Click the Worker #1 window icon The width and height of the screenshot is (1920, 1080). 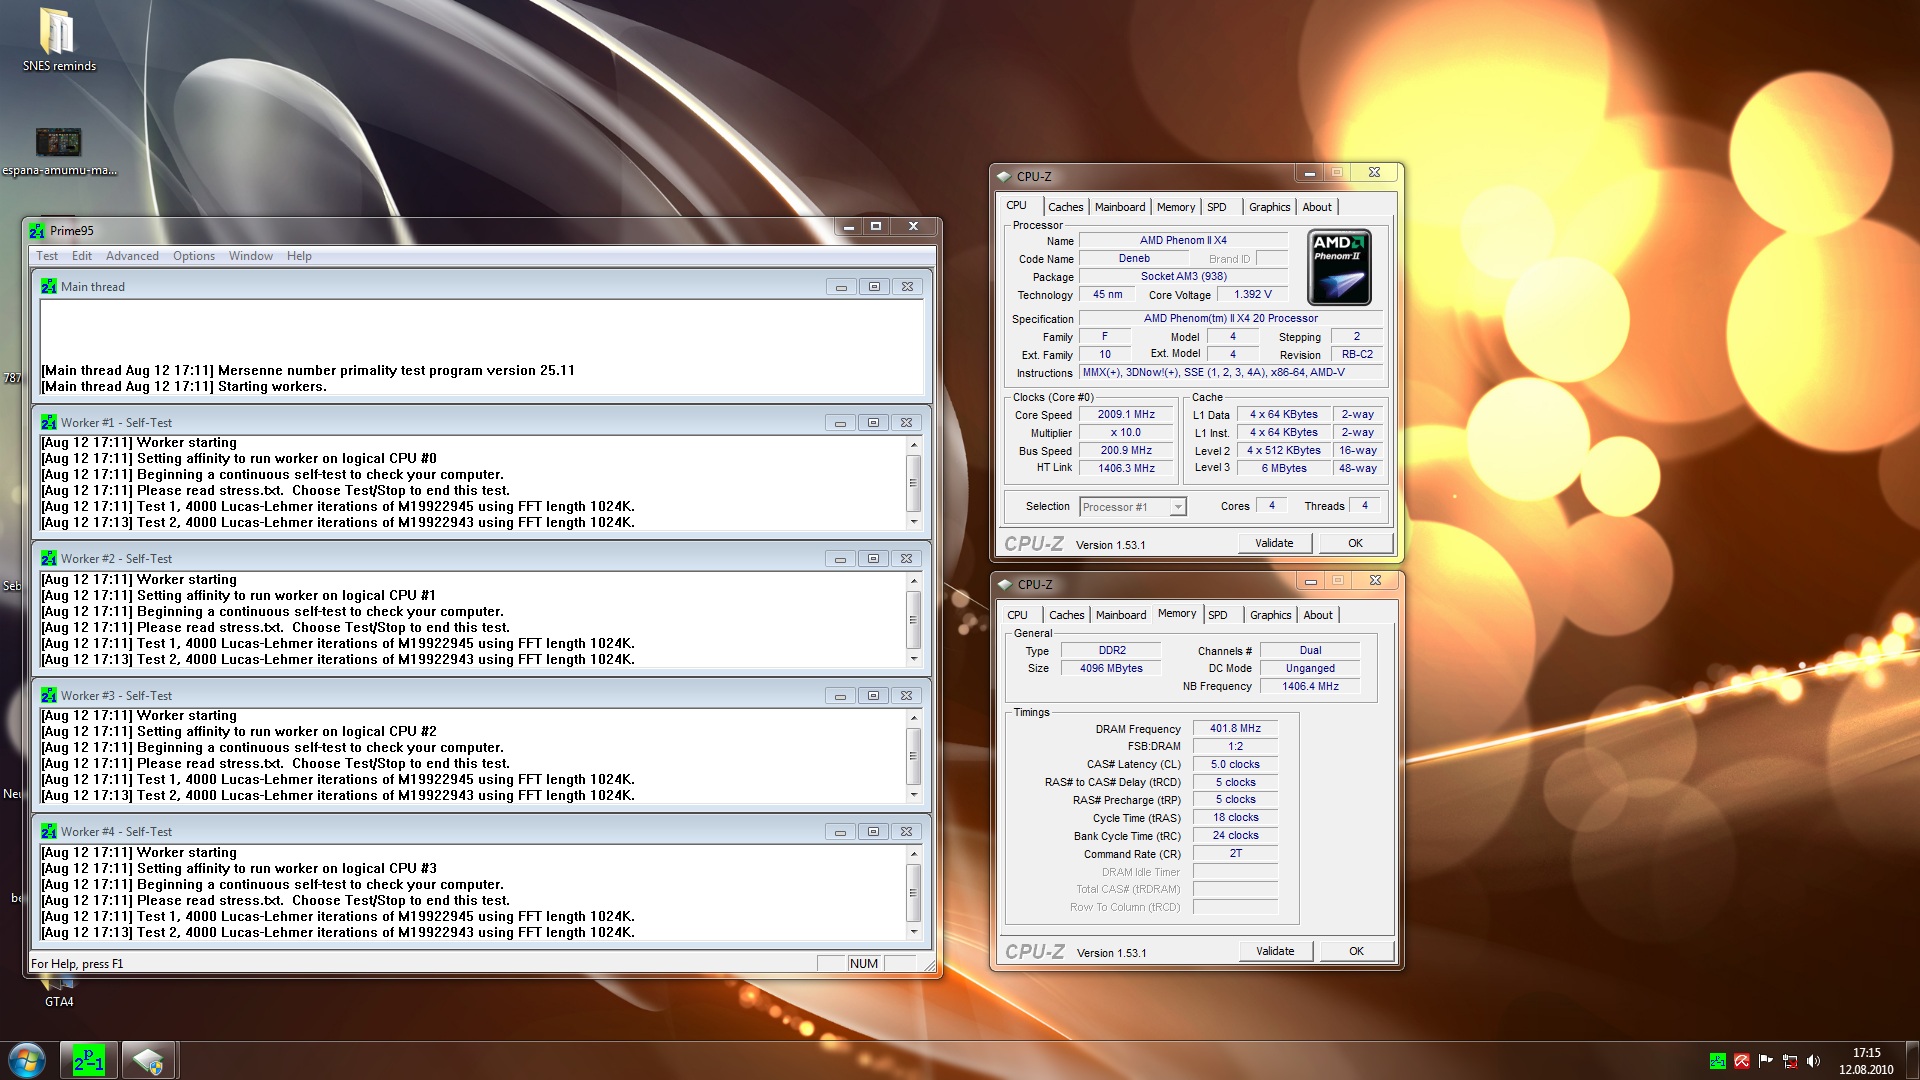[48, 423]
